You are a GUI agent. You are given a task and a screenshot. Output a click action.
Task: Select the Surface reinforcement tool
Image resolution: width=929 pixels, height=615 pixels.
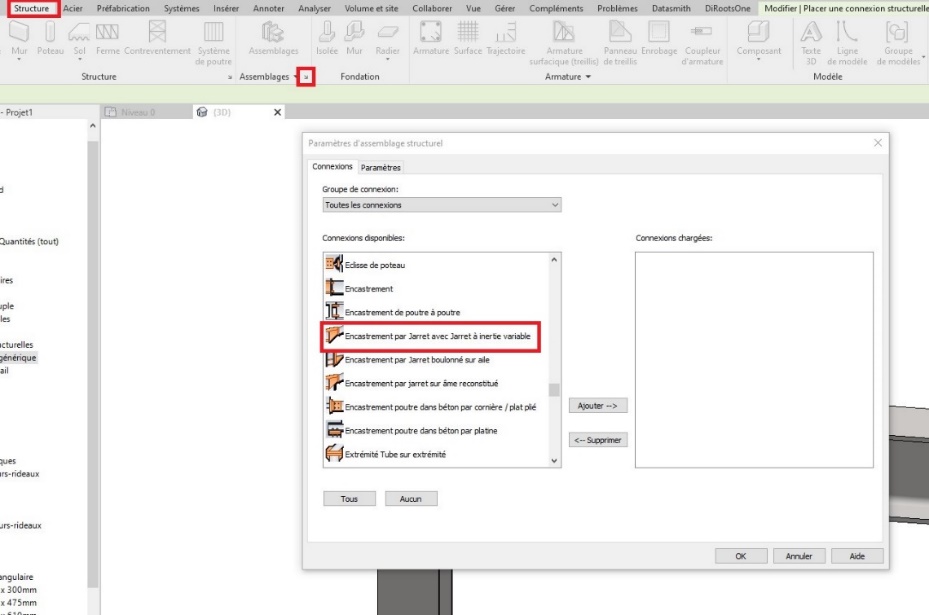(467, 39)
